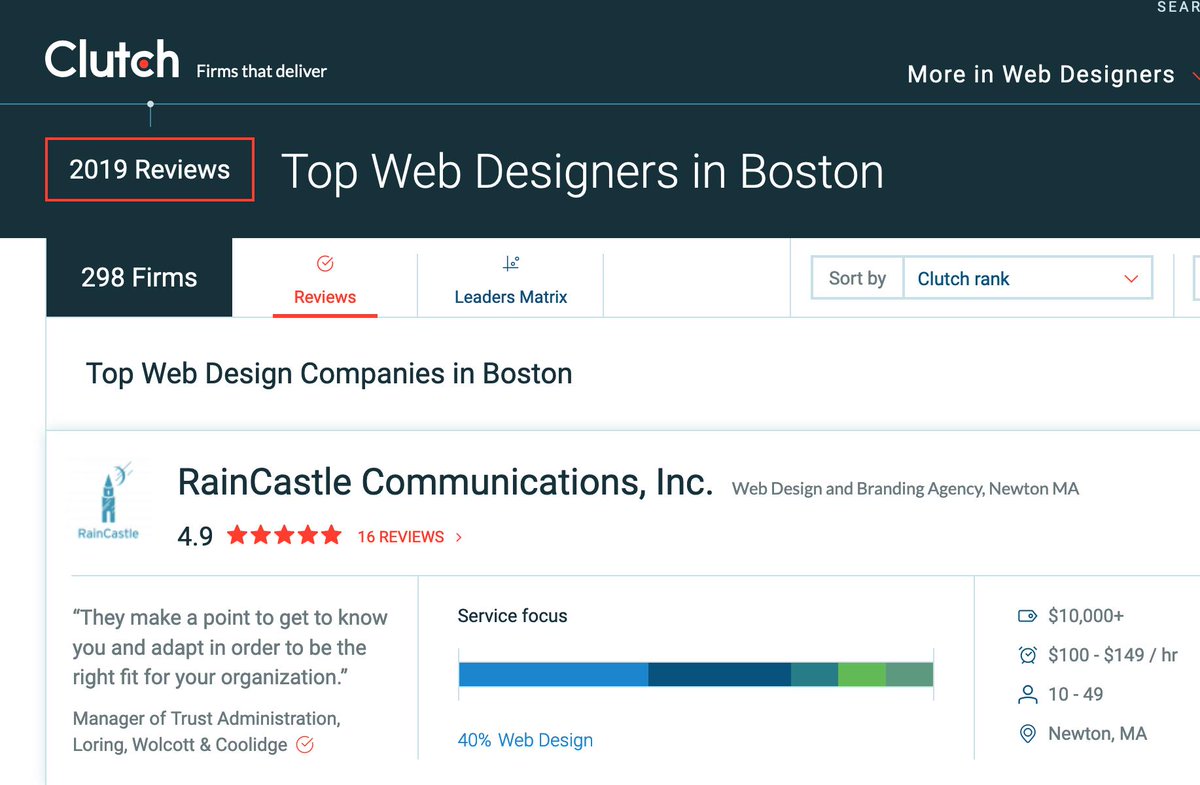Click the clock icon beside $100 - $149 / hr

click(x=1027, y=655)
